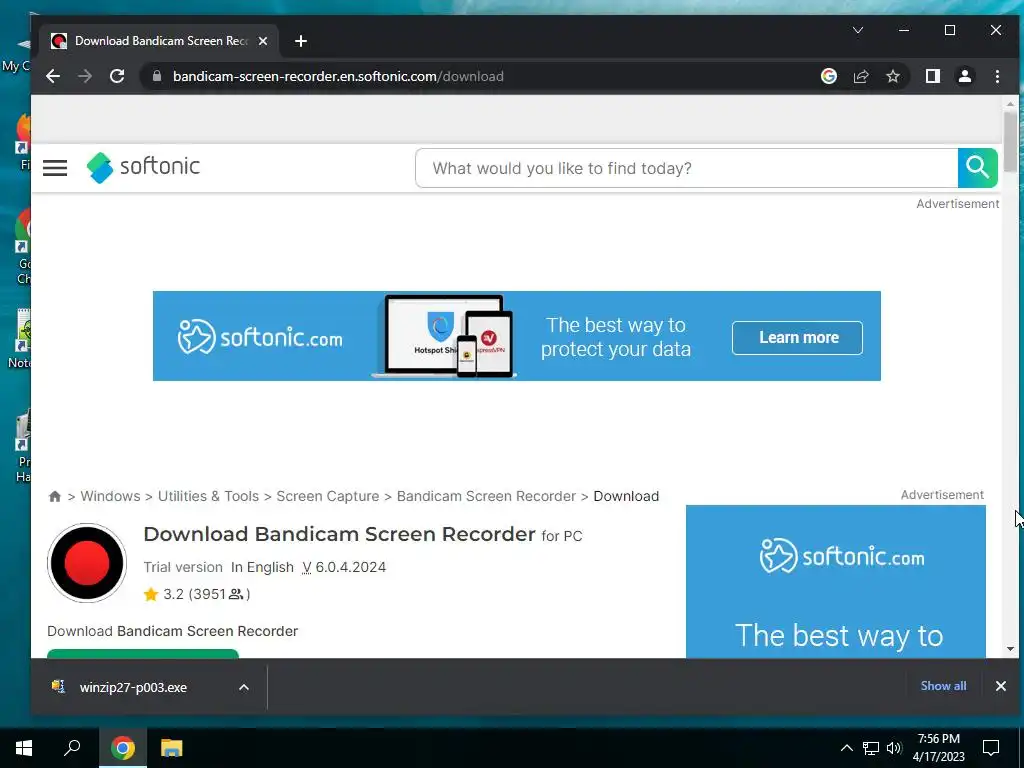Image resolution: width=1024 pixels, height=768 pixels.
Task: Click Learn more in the banner ad
Action: [797, 338]
